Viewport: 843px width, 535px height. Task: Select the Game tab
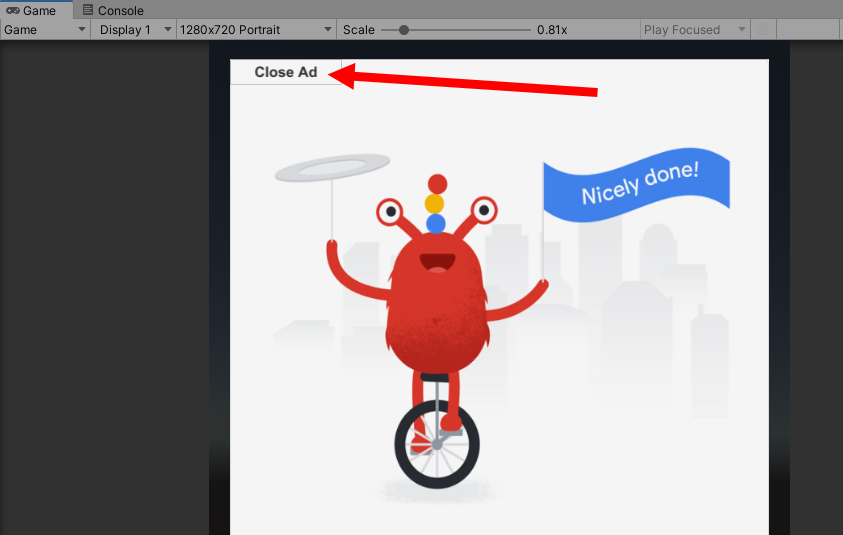(x=37, y=10)
